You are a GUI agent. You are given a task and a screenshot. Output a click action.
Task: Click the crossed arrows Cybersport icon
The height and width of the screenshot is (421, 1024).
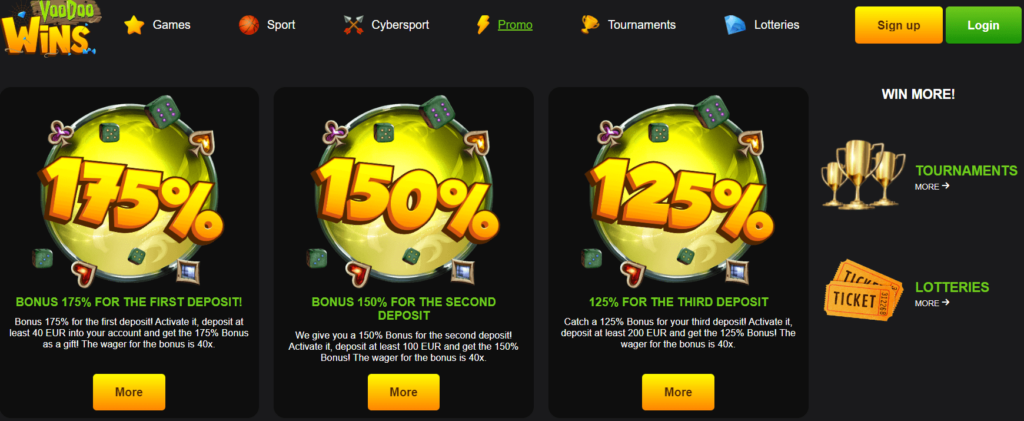353,25
